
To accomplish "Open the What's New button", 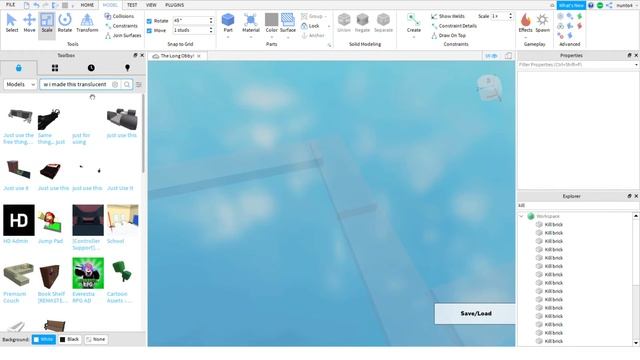I will [571, 5].
